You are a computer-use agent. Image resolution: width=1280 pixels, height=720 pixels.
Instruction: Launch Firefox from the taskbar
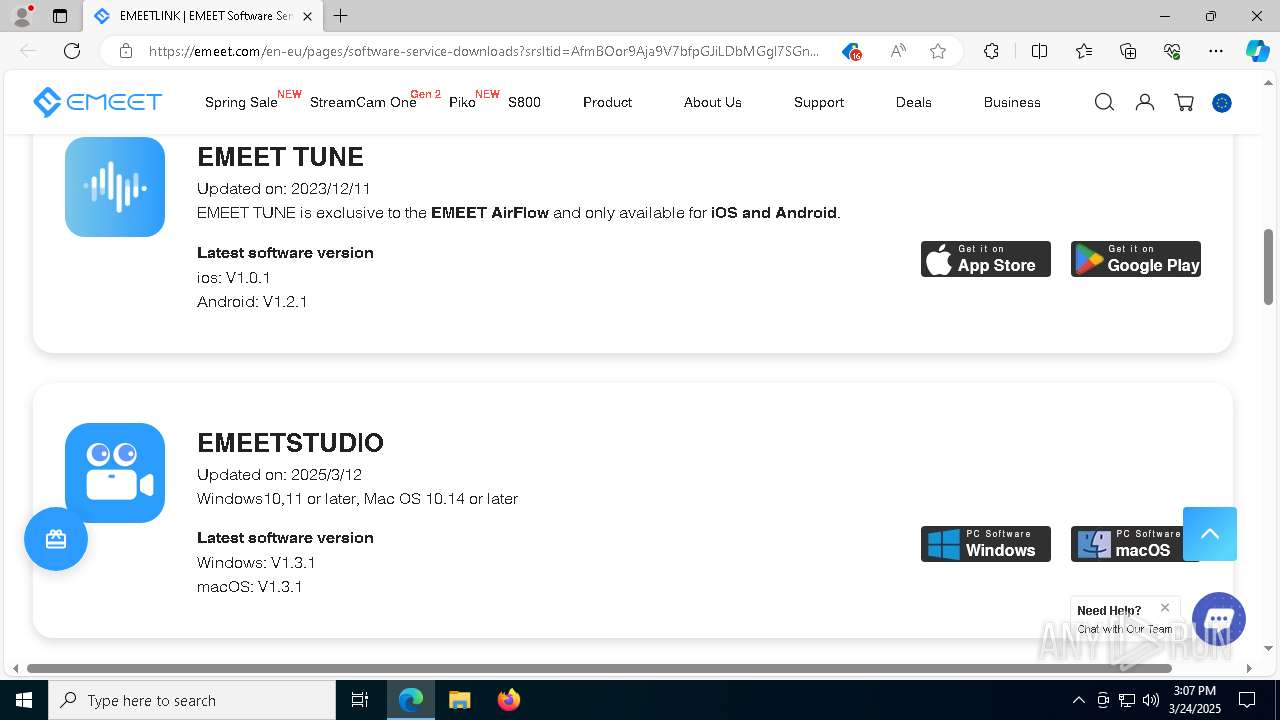[x=508, y=700]
